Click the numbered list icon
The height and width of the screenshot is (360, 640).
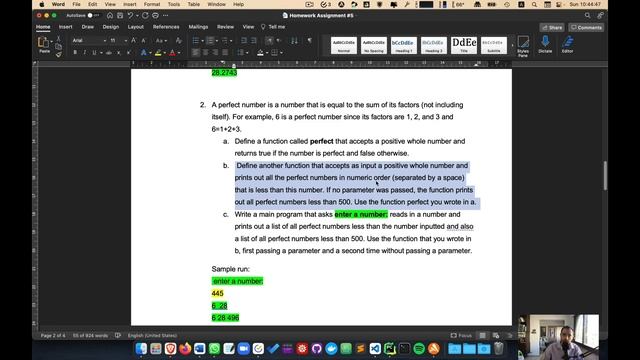[x=210, y=40]
